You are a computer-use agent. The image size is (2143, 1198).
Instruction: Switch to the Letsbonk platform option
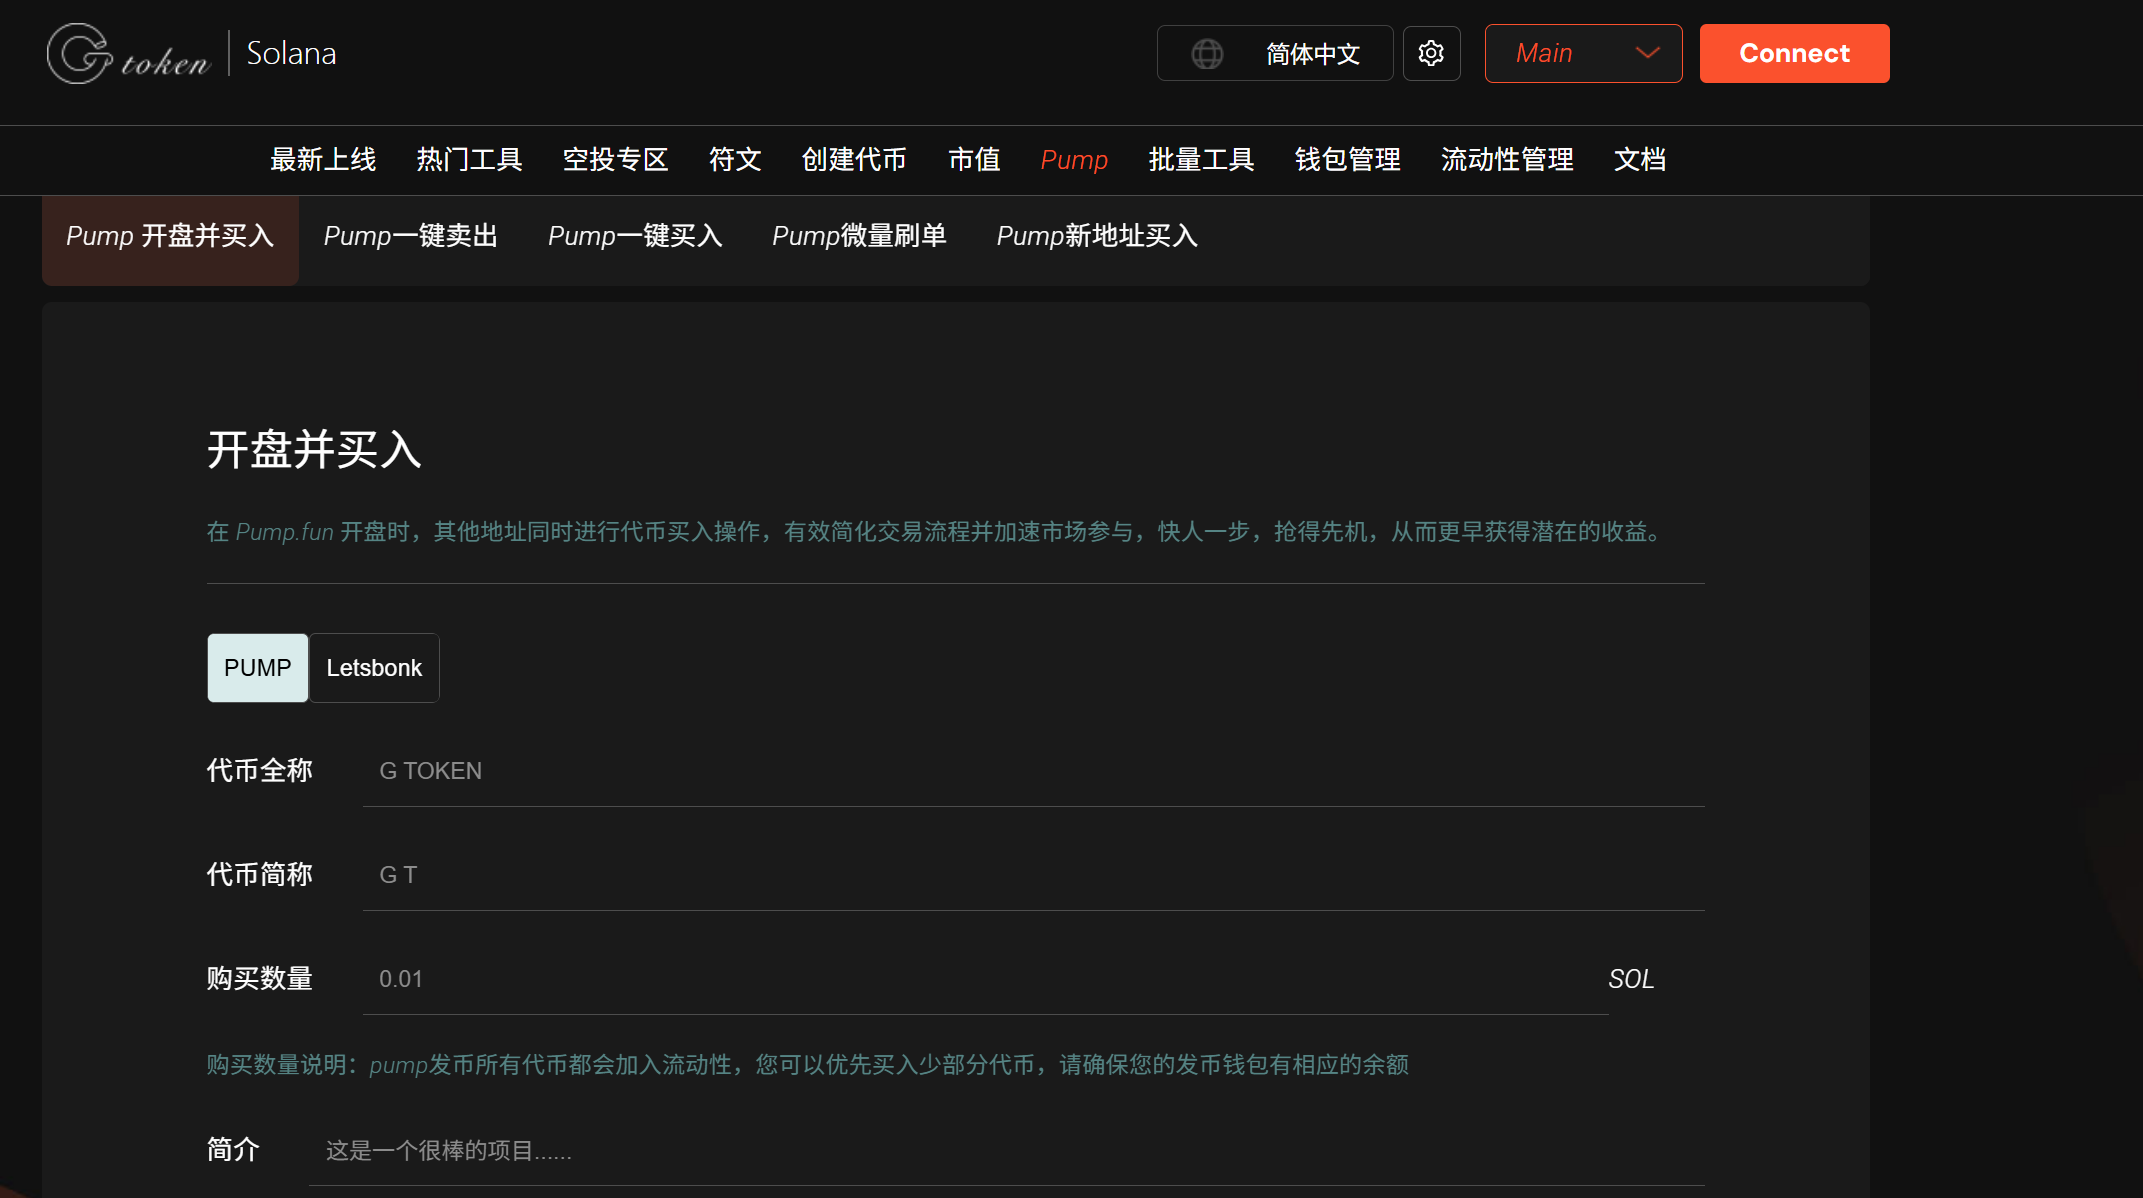374,668
